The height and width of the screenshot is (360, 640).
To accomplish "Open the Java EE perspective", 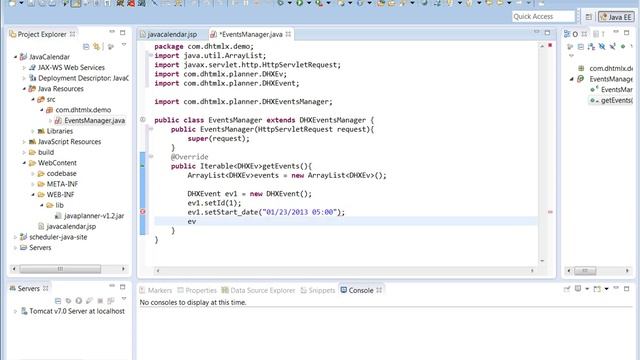I will [x=616, y=17].
